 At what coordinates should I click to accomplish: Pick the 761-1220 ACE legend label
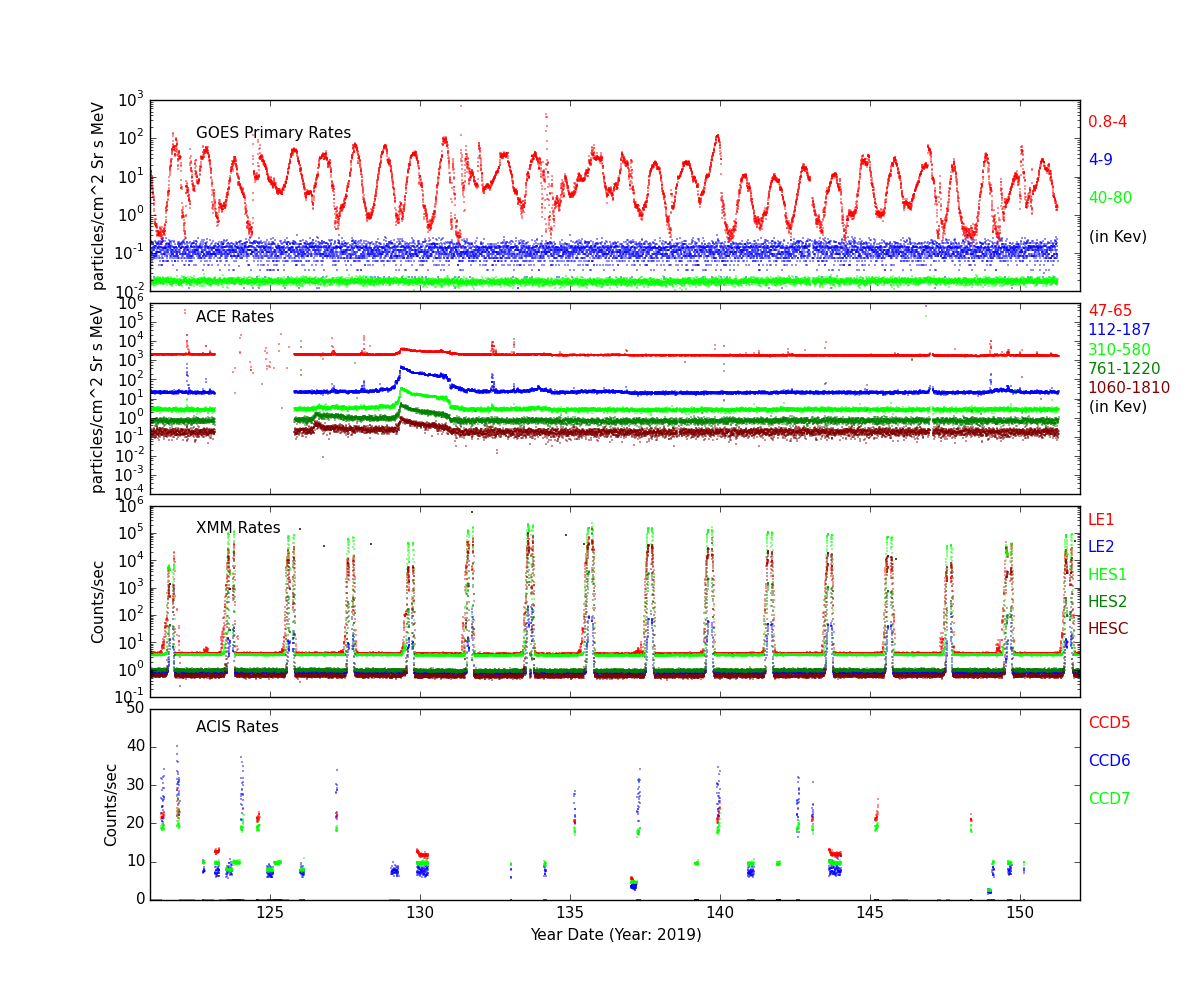pyautogui.click(x=1124, y=369)
